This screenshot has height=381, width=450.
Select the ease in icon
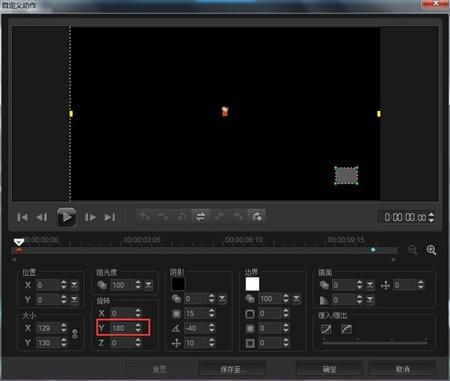tap(326, 329)
